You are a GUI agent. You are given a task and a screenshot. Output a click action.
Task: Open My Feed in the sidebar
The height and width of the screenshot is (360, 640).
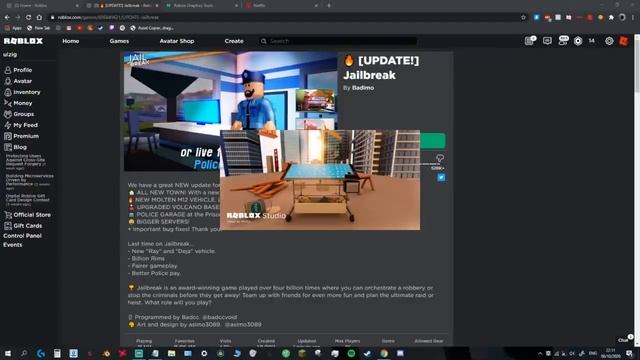[x=20, y=125]
